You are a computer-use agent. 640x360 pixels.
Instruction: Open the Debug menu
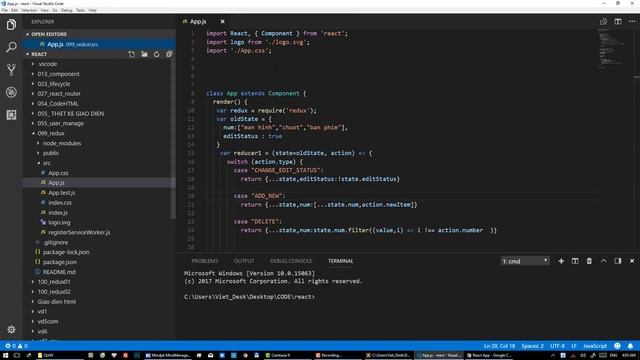(67, 10)
